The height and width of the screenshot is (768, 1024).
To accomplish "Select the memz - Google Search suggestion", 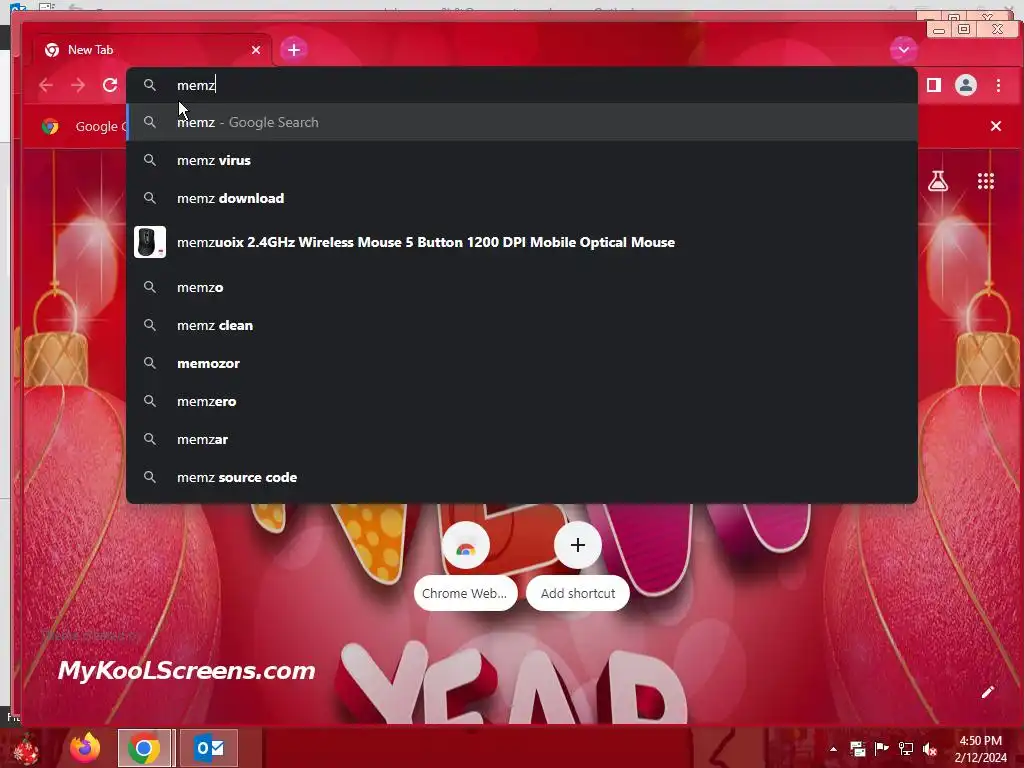I will (x=522, y=122).
